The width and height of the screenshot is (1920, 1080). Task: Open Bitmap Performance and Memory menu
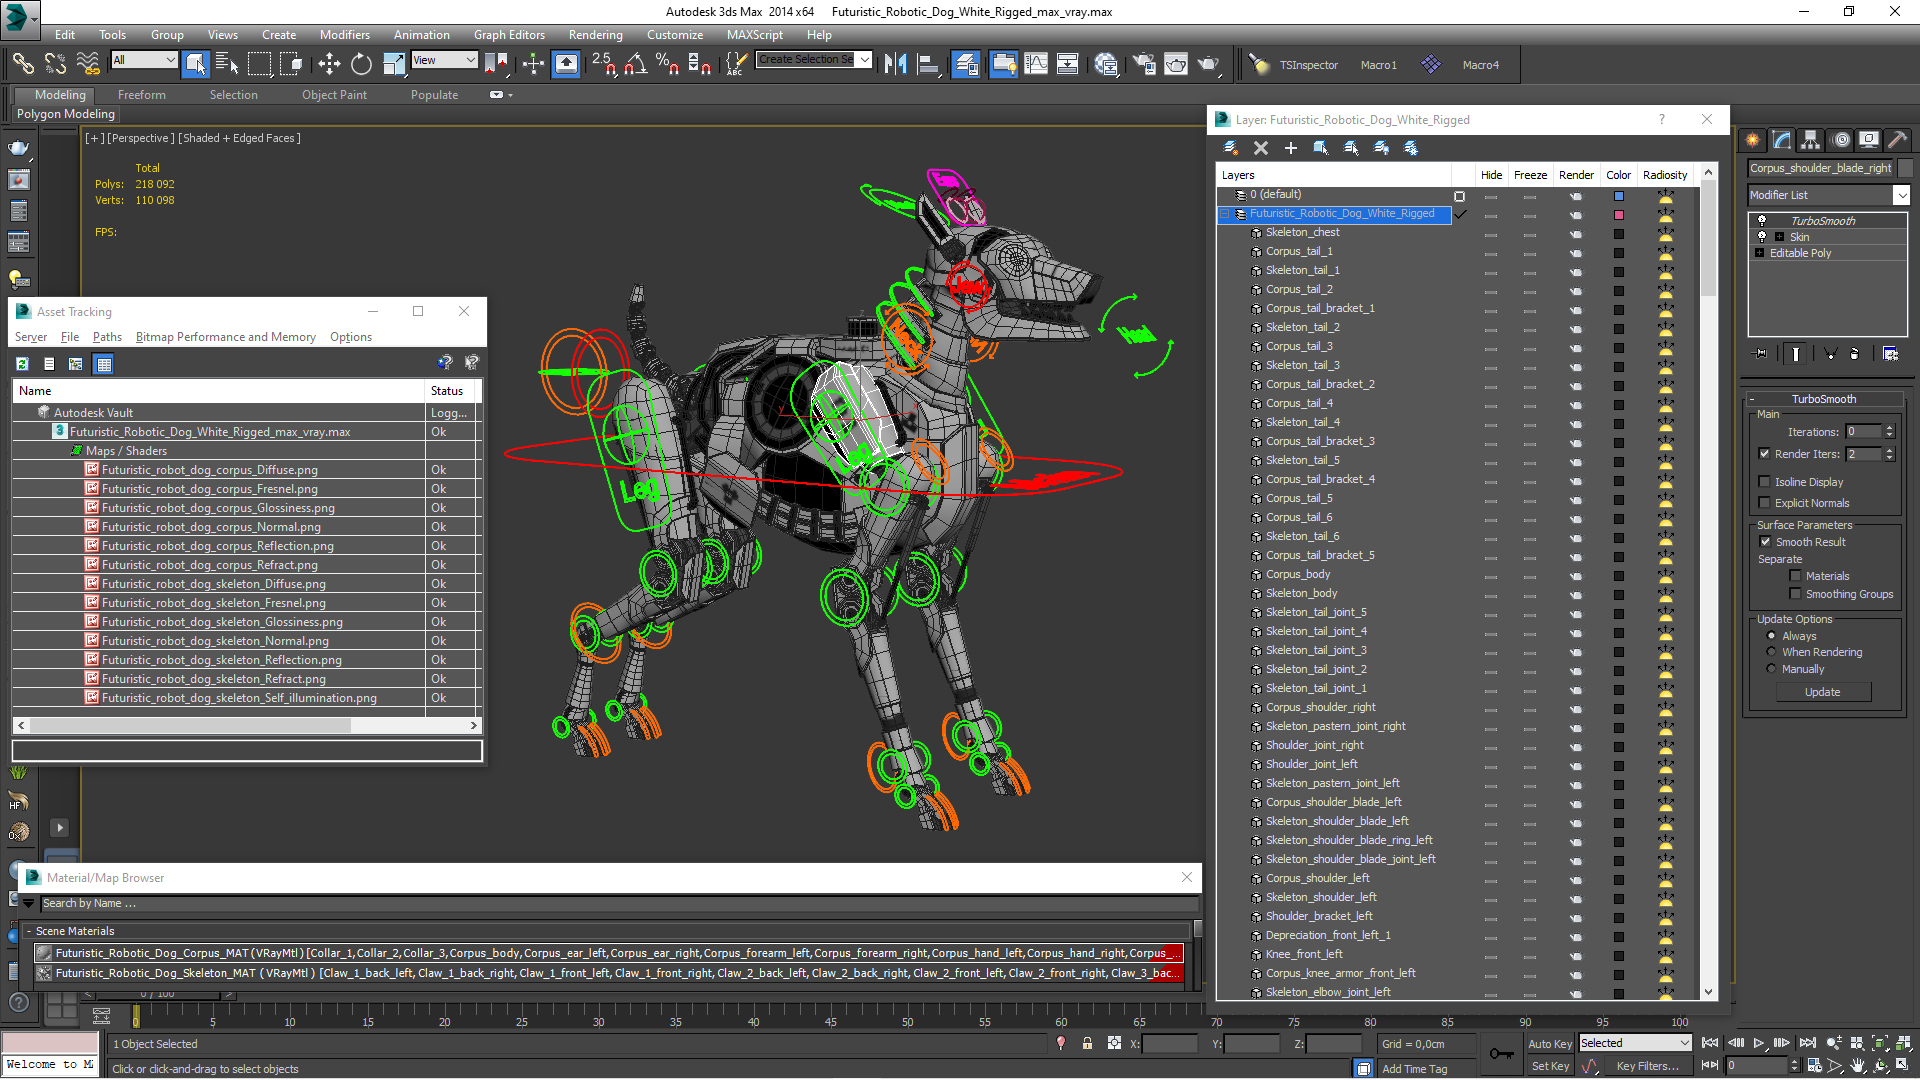coord(225,337)
